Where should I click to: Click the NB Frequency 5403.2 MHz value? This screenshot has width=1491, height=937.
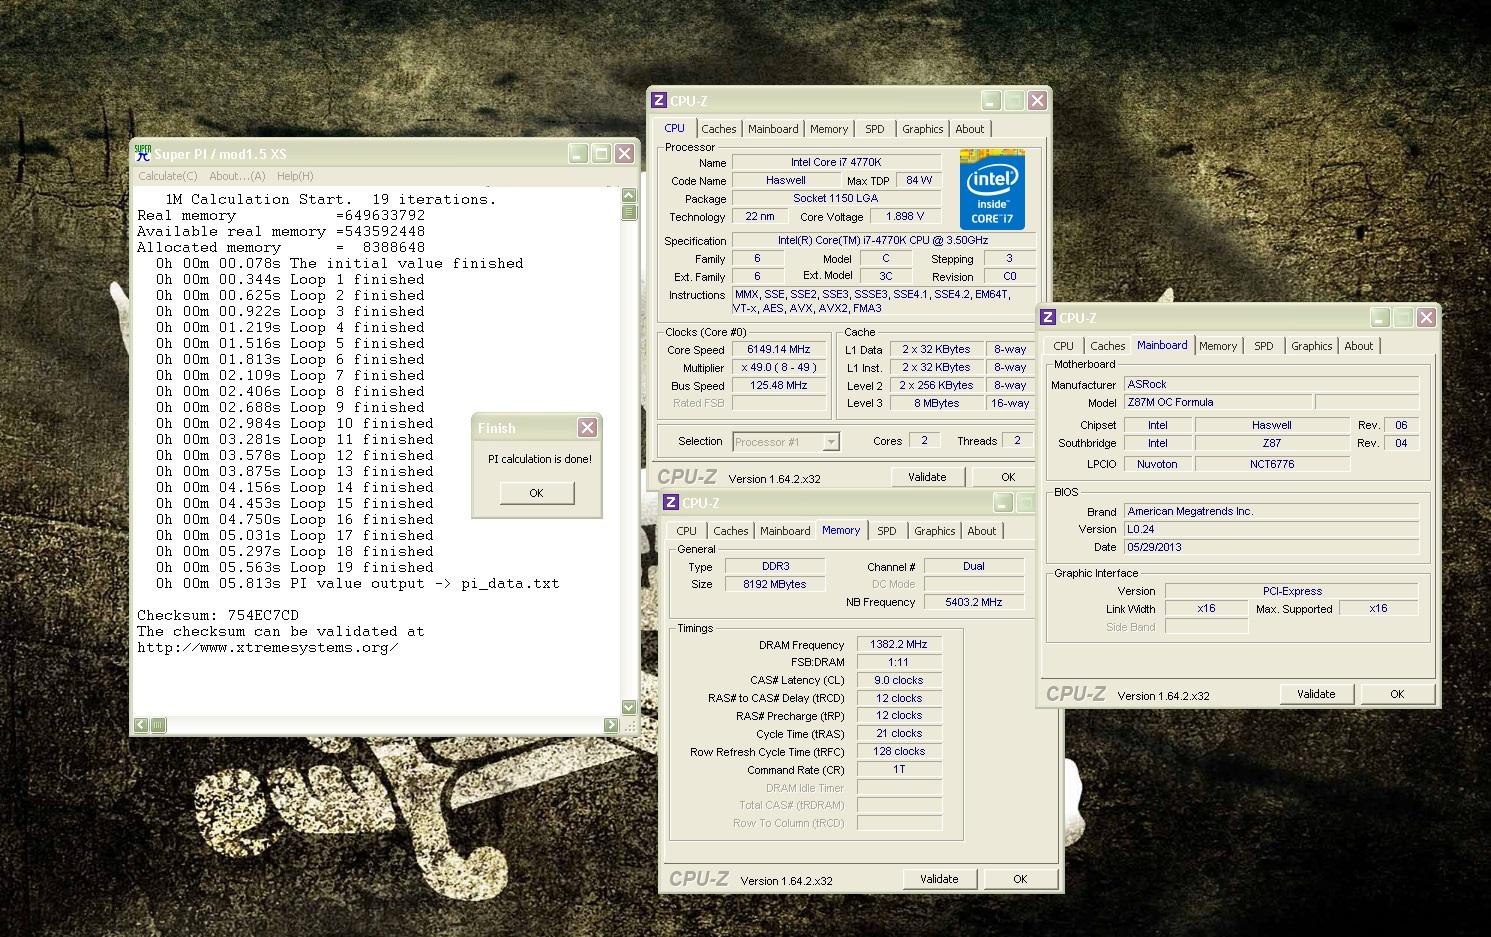[x=973, y=602]
